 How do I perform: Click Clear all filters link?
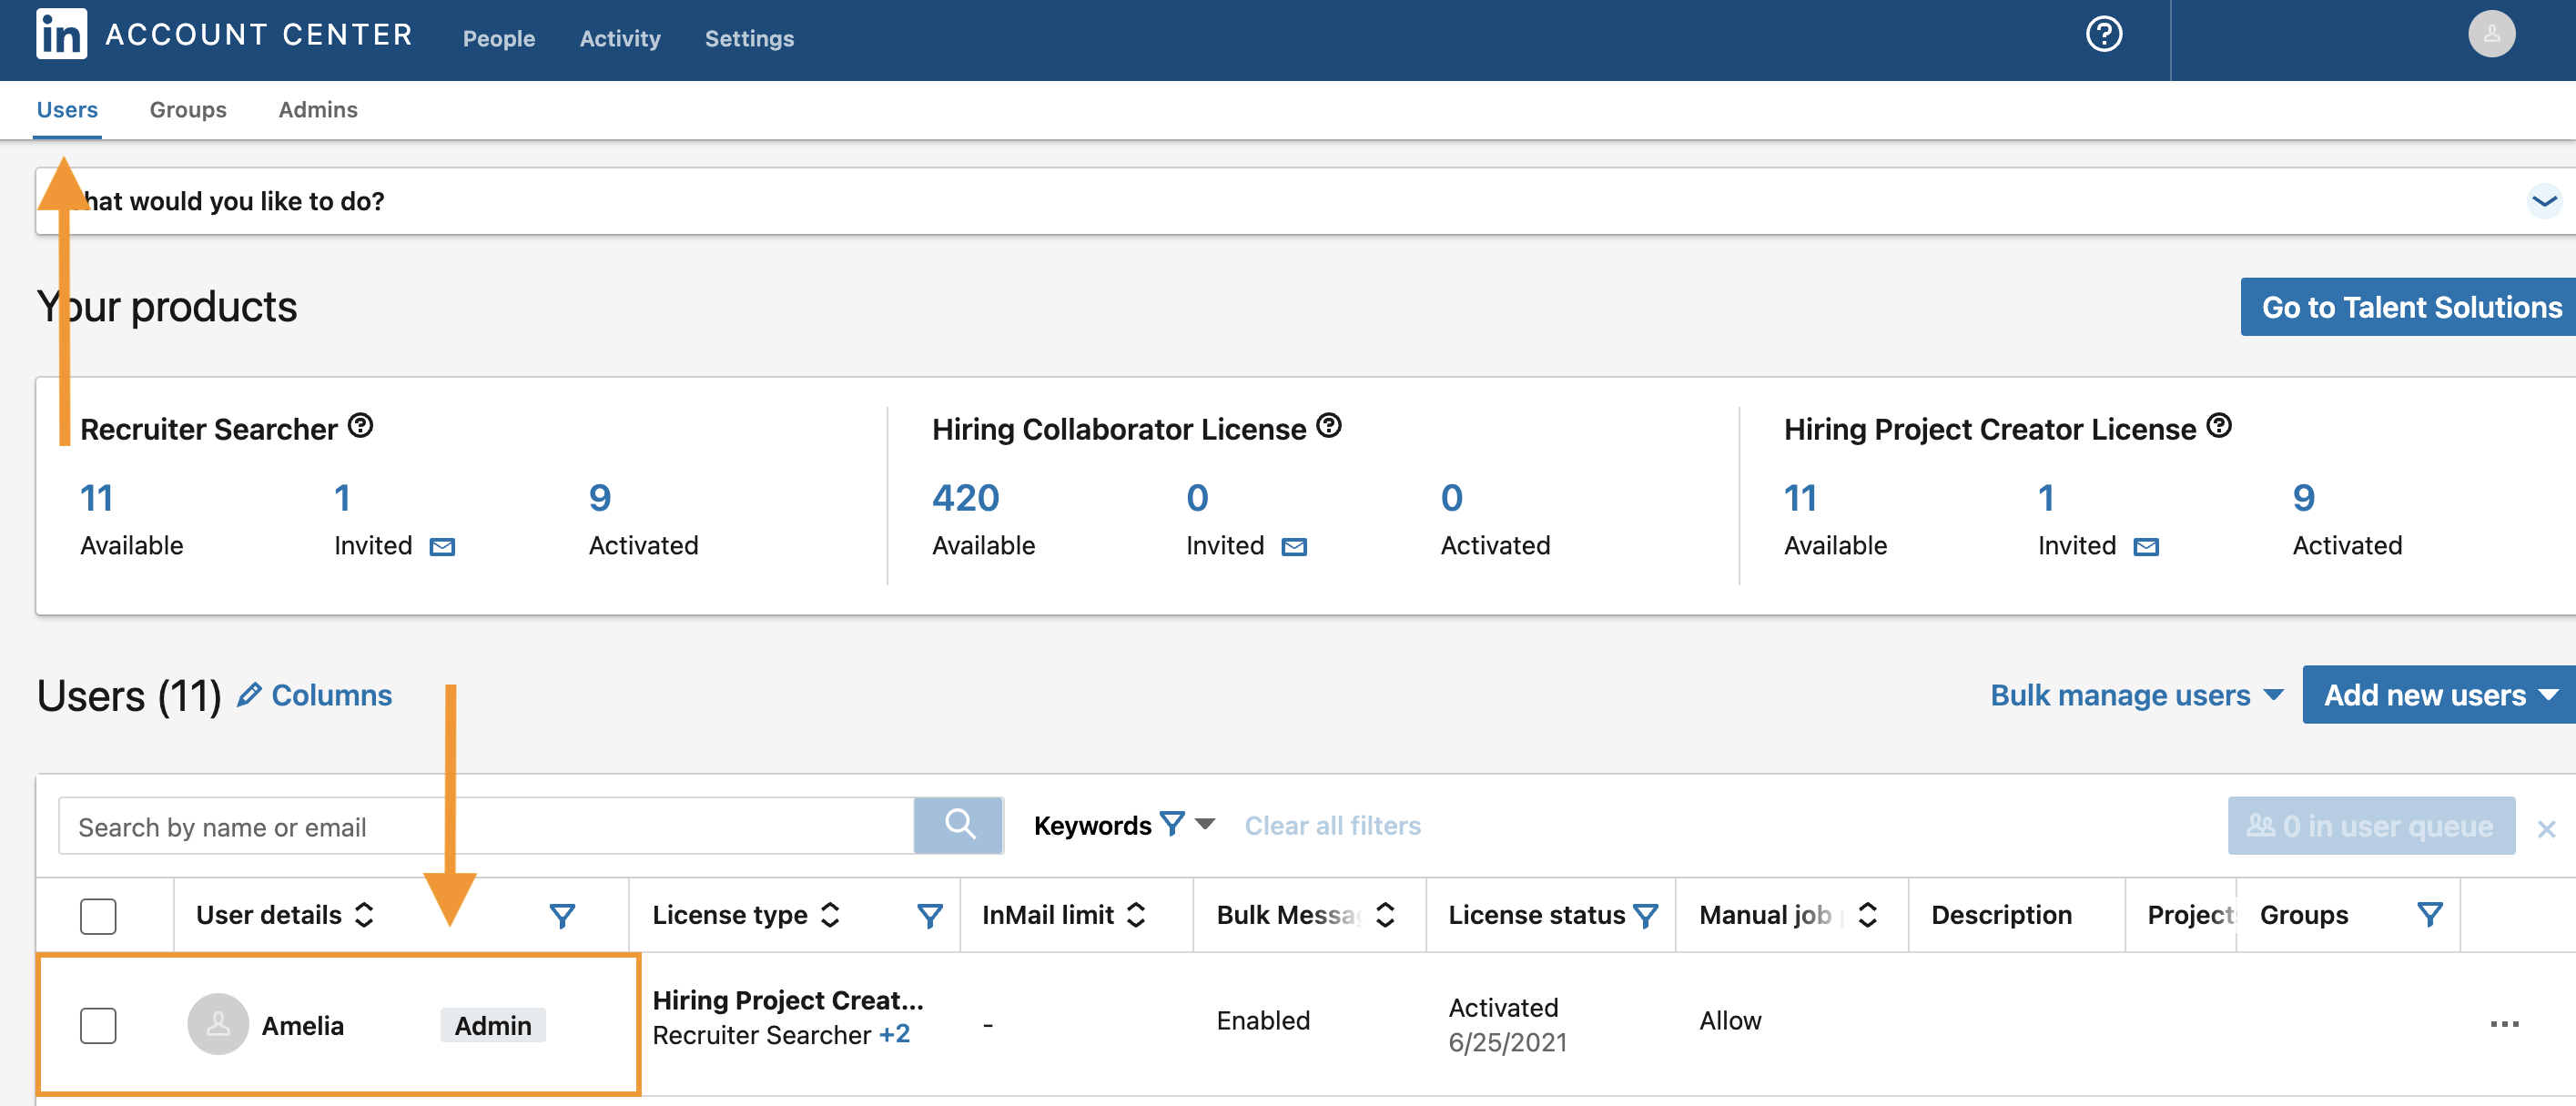point(1332,825)
